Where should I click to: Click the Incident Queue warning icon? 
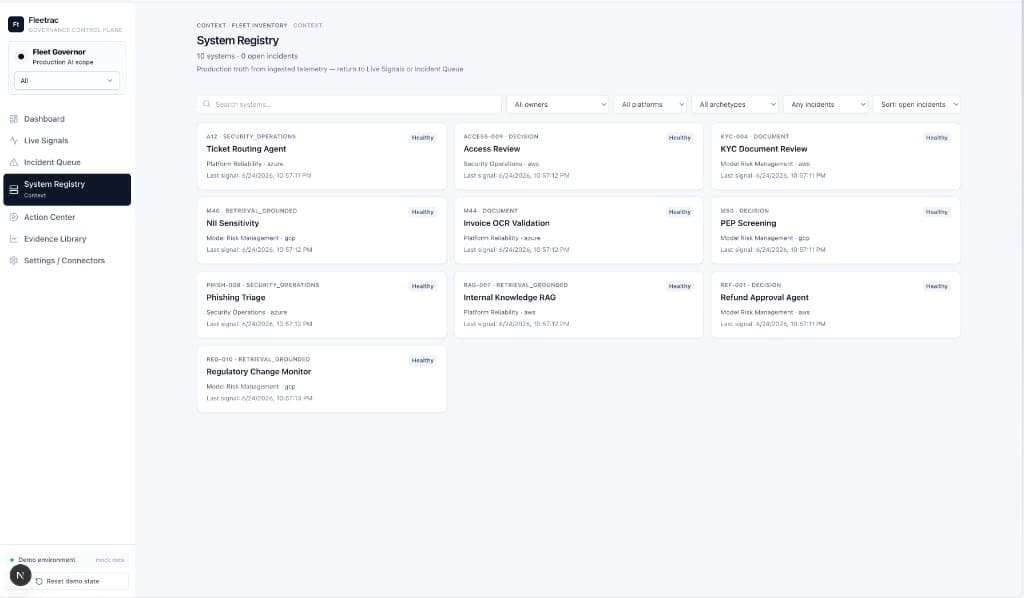coord(13,162)
